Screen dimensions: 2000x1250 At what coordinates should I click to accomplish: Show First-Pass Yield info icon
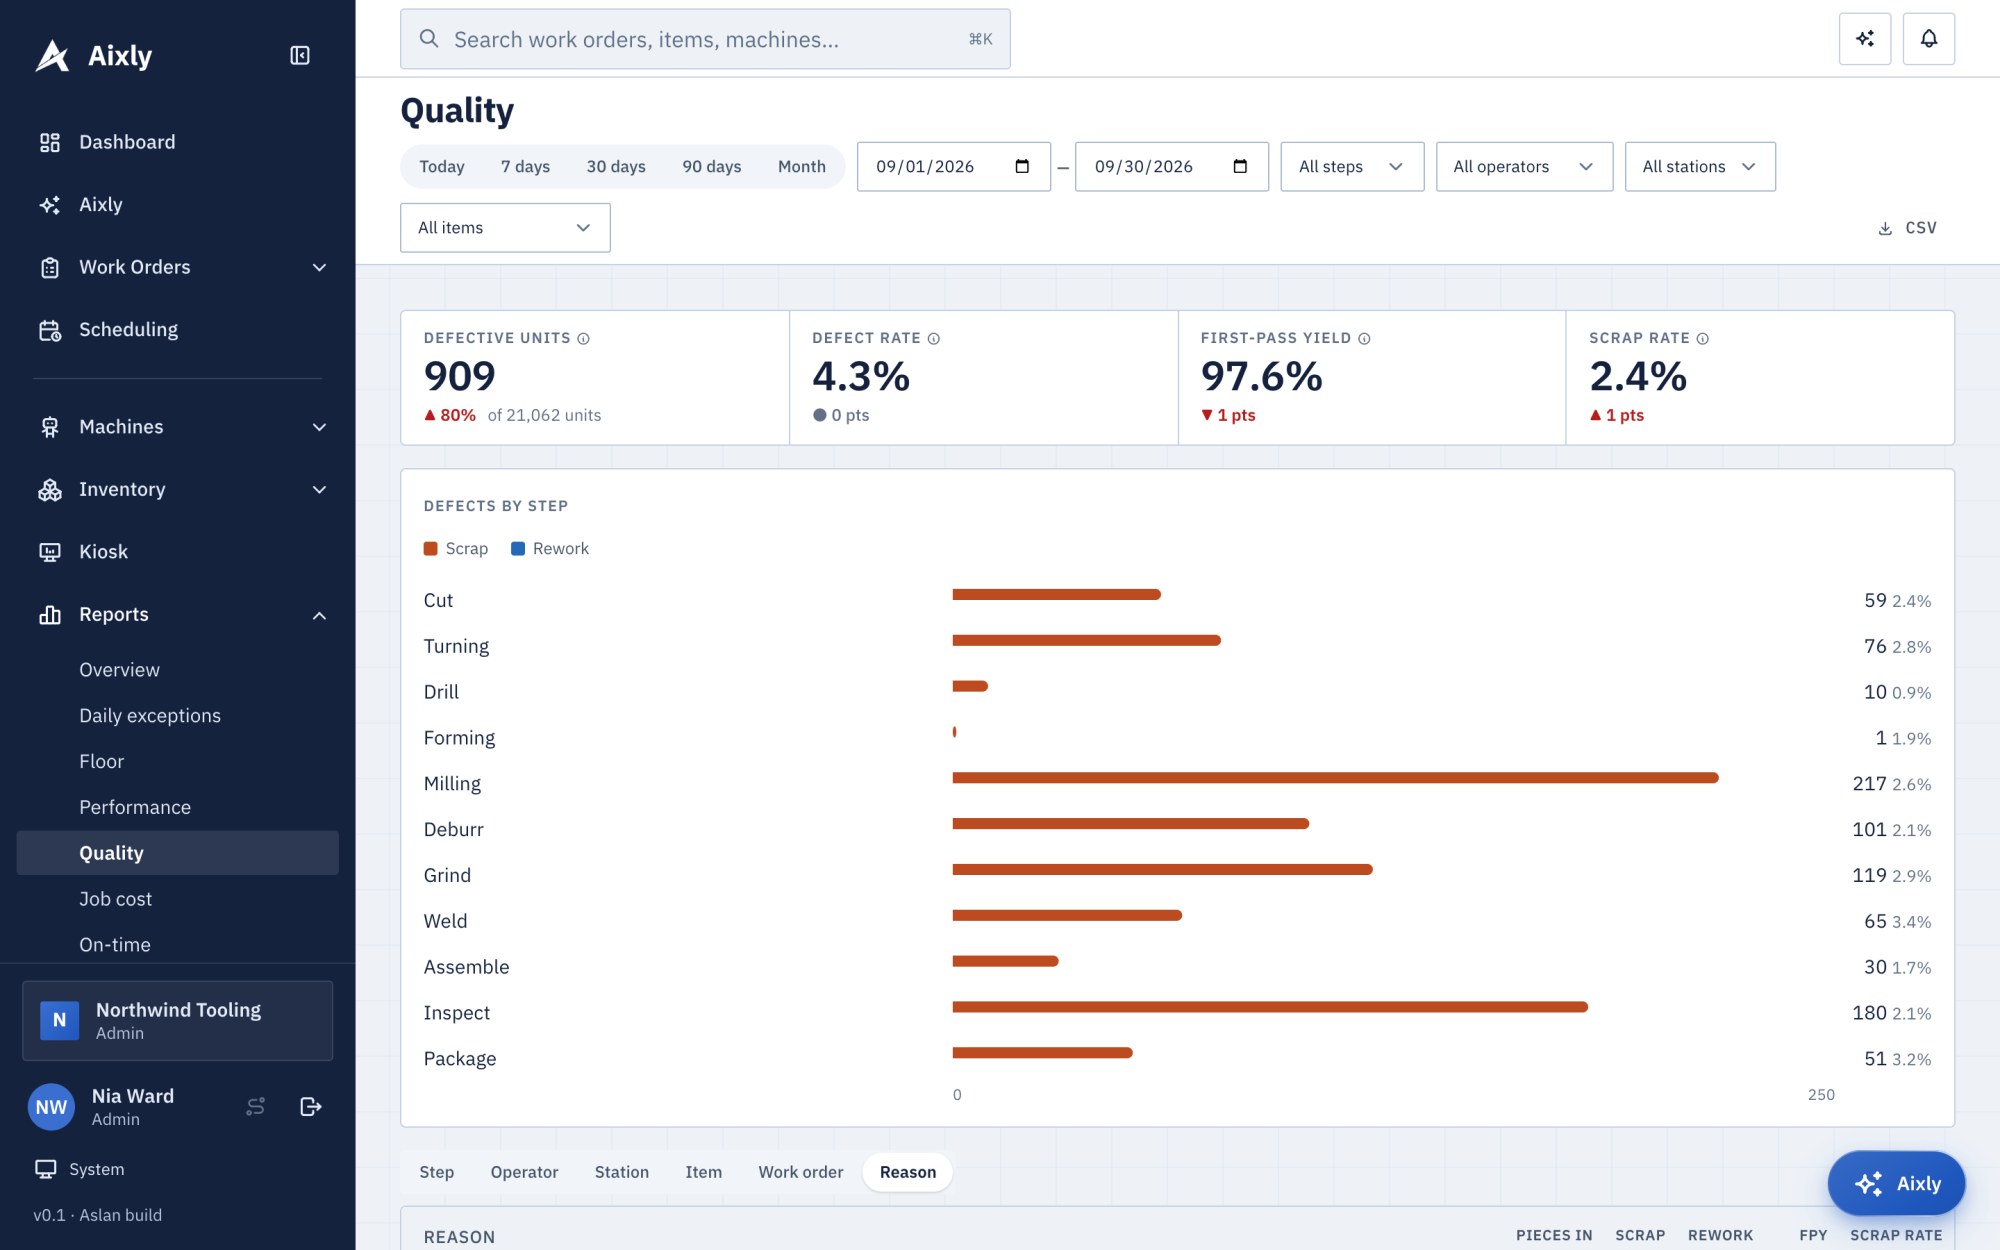pyautogui.click(x=1364, y=339)
